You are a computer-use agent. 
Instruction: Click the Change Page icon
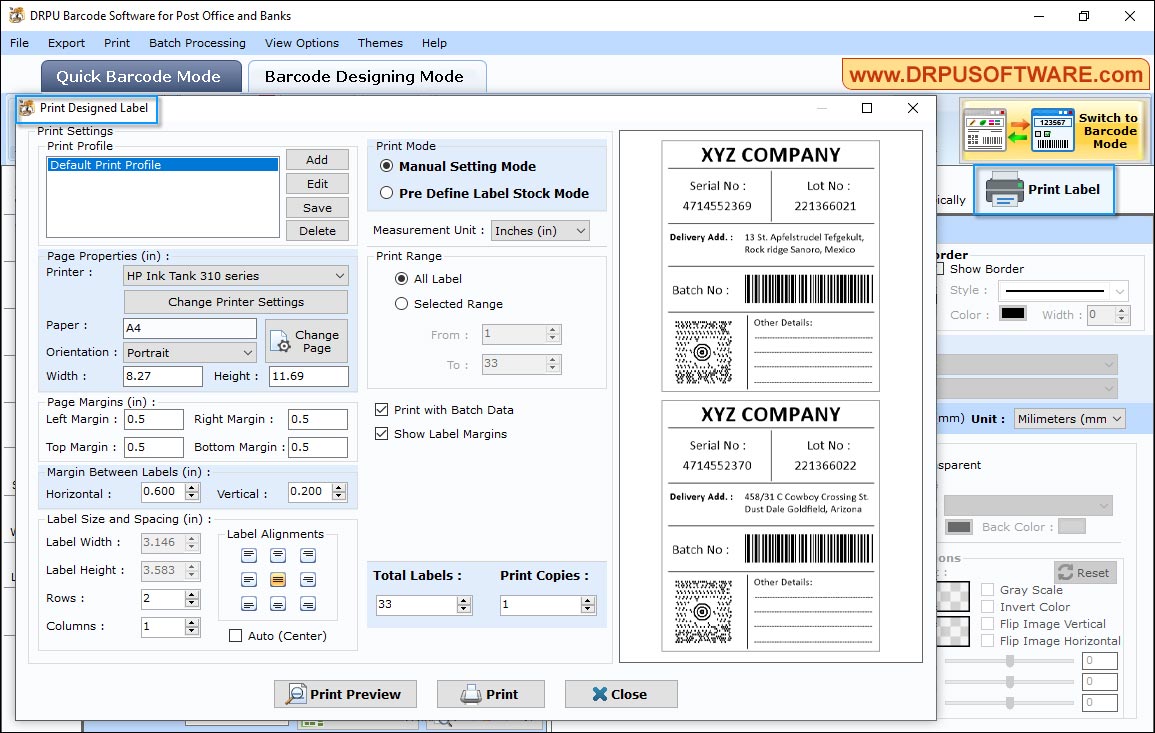(282, 339)
